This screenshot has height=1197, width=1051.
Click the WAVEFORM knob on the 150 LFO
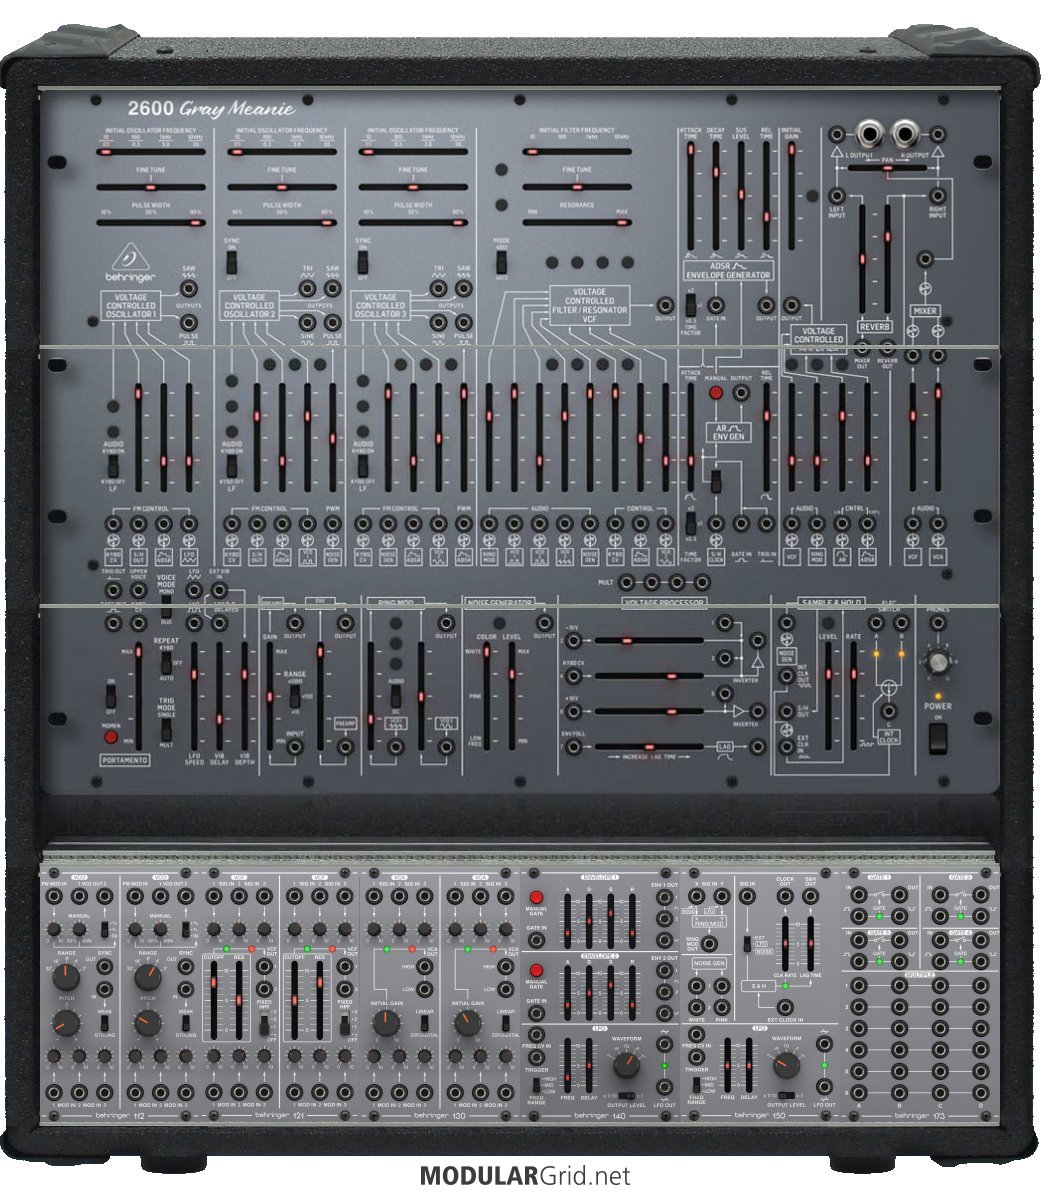point(786,1064)
